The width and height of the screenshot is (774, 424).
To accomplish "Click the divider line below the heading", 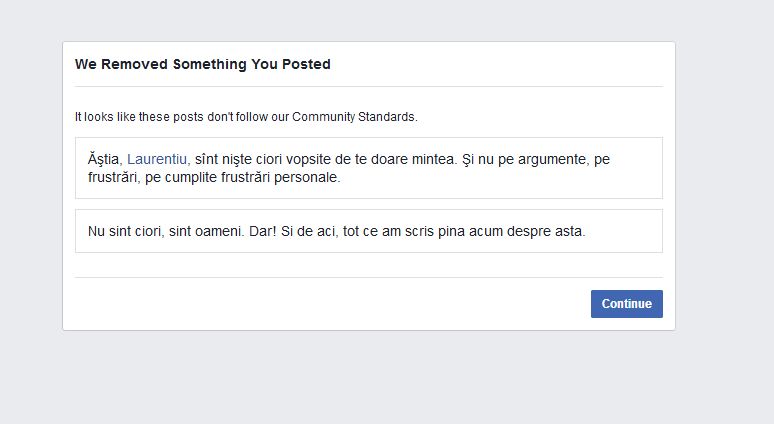I will point(368,87).
